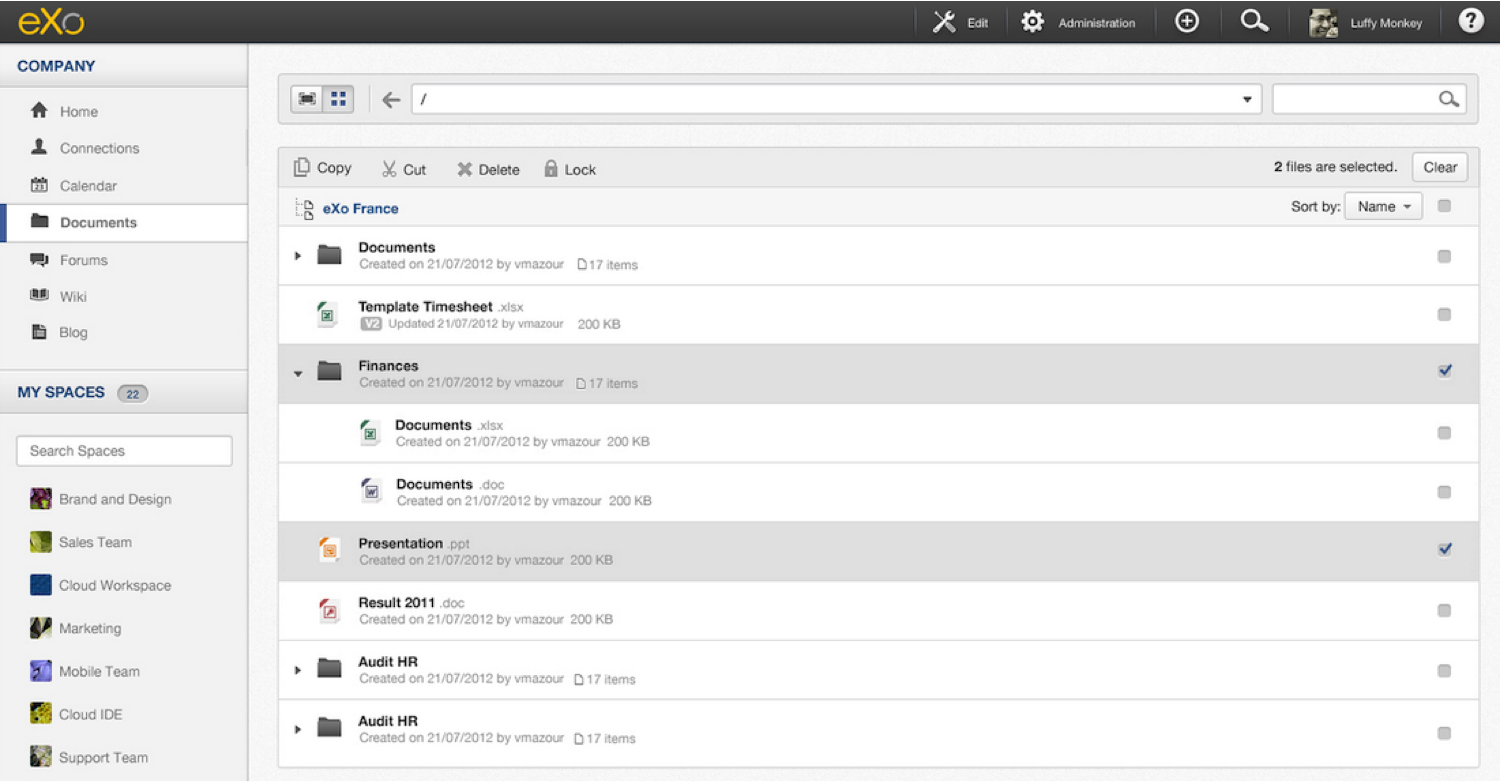
Task: Click the back arrow navigation icon
Action: (391, 100)
